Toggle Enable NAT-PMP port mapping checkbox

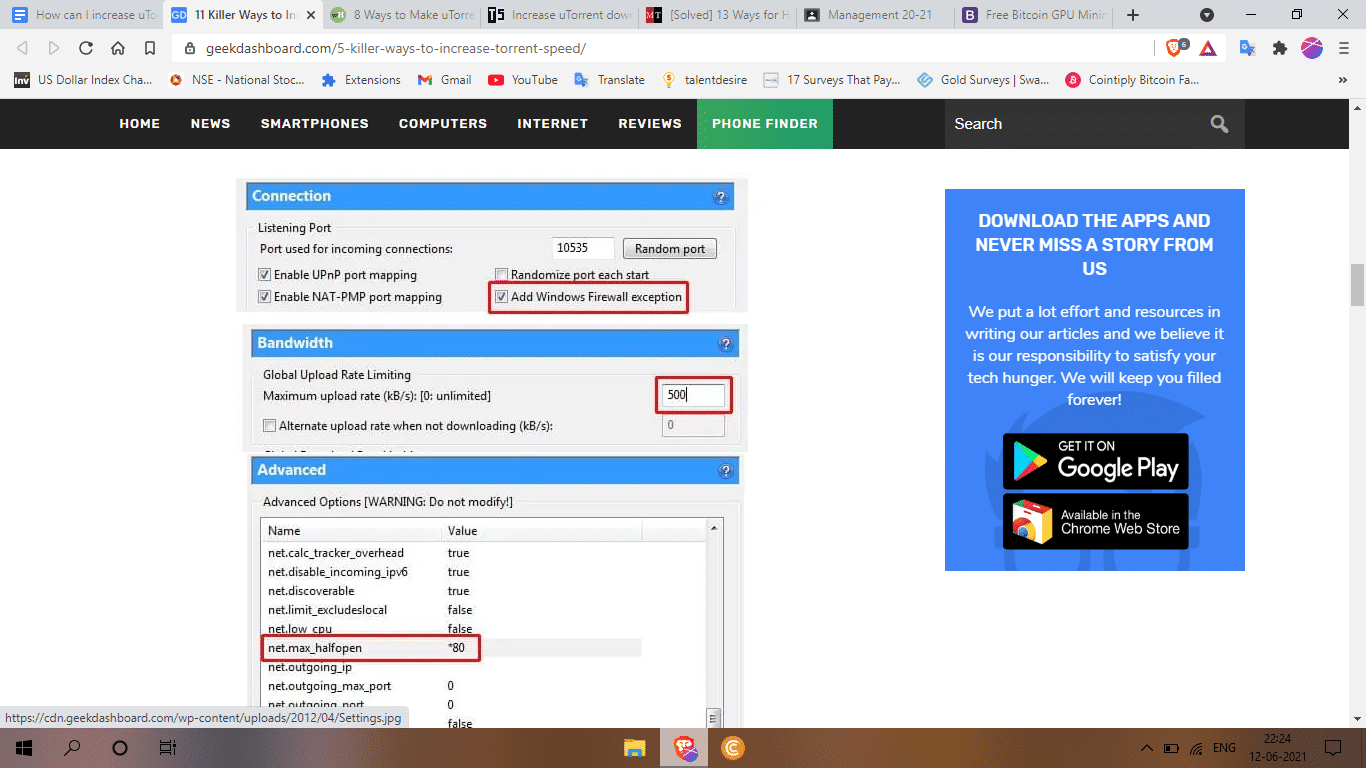[x=265, y=297]
